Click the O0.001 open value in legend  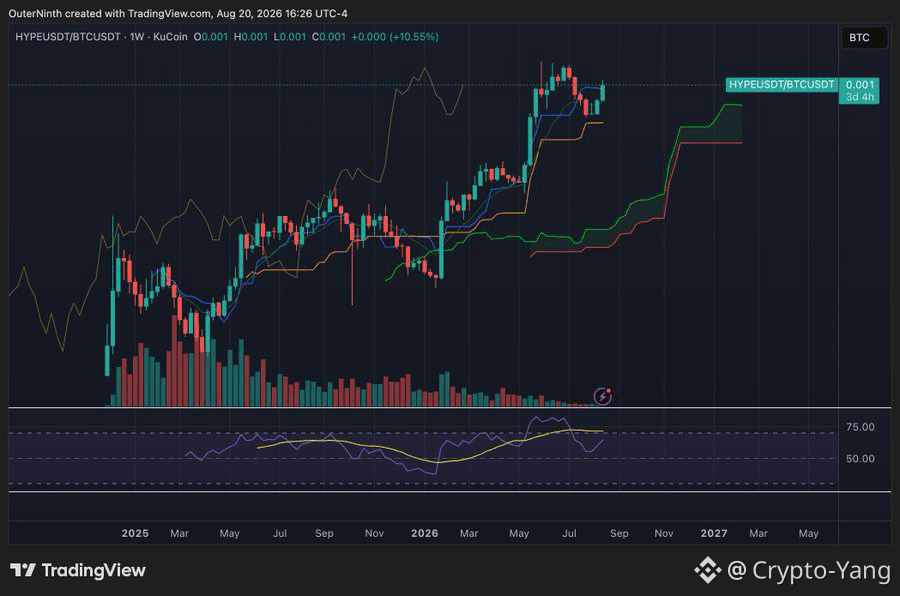click(x=211, y=37)
